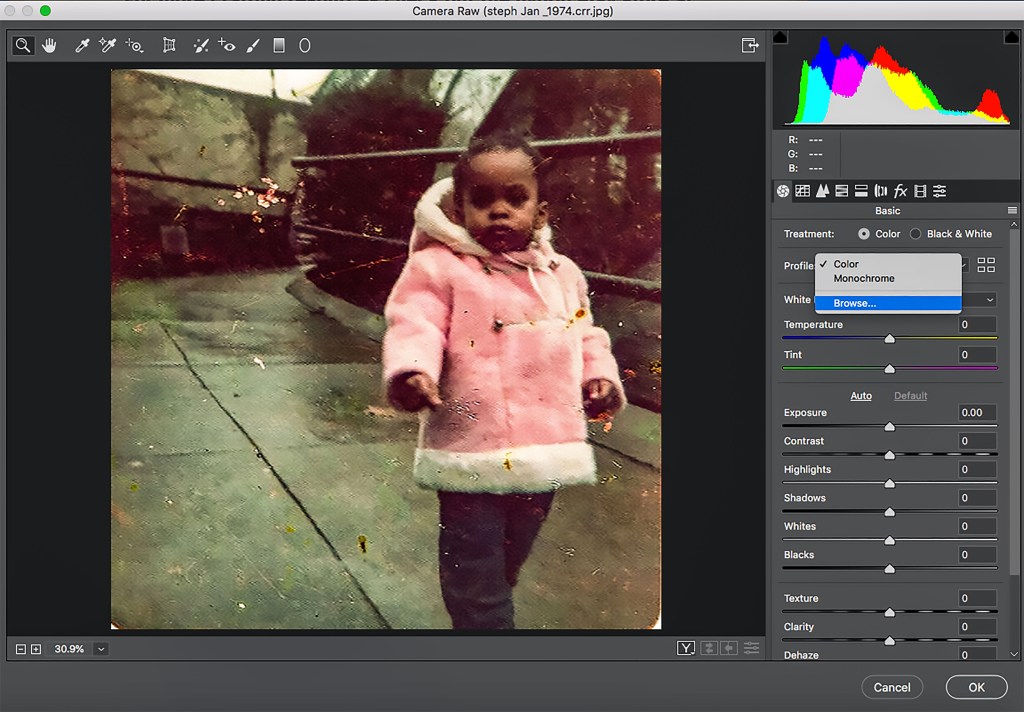The image size is (1024, 712).
Task: Select the Graduated Filter tool
Action: (x=279, y=45)
